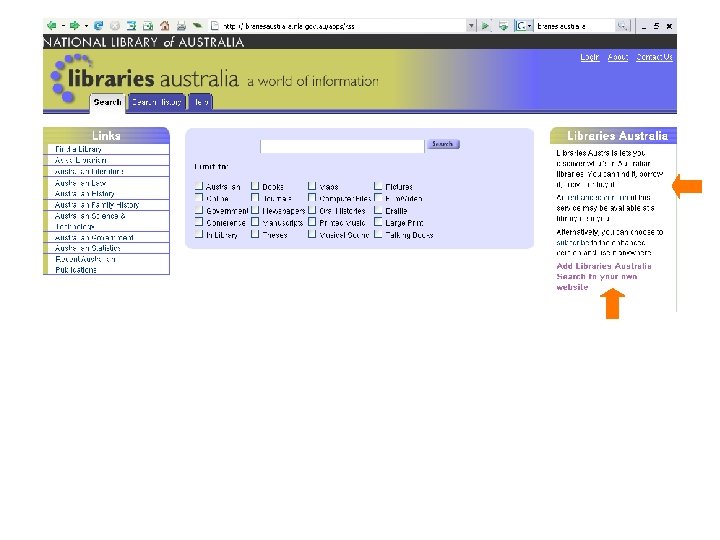This screenshot has width=720, height=540.
Task: Open the search engine selector dropdown
Action: click(x=529, y=26)
